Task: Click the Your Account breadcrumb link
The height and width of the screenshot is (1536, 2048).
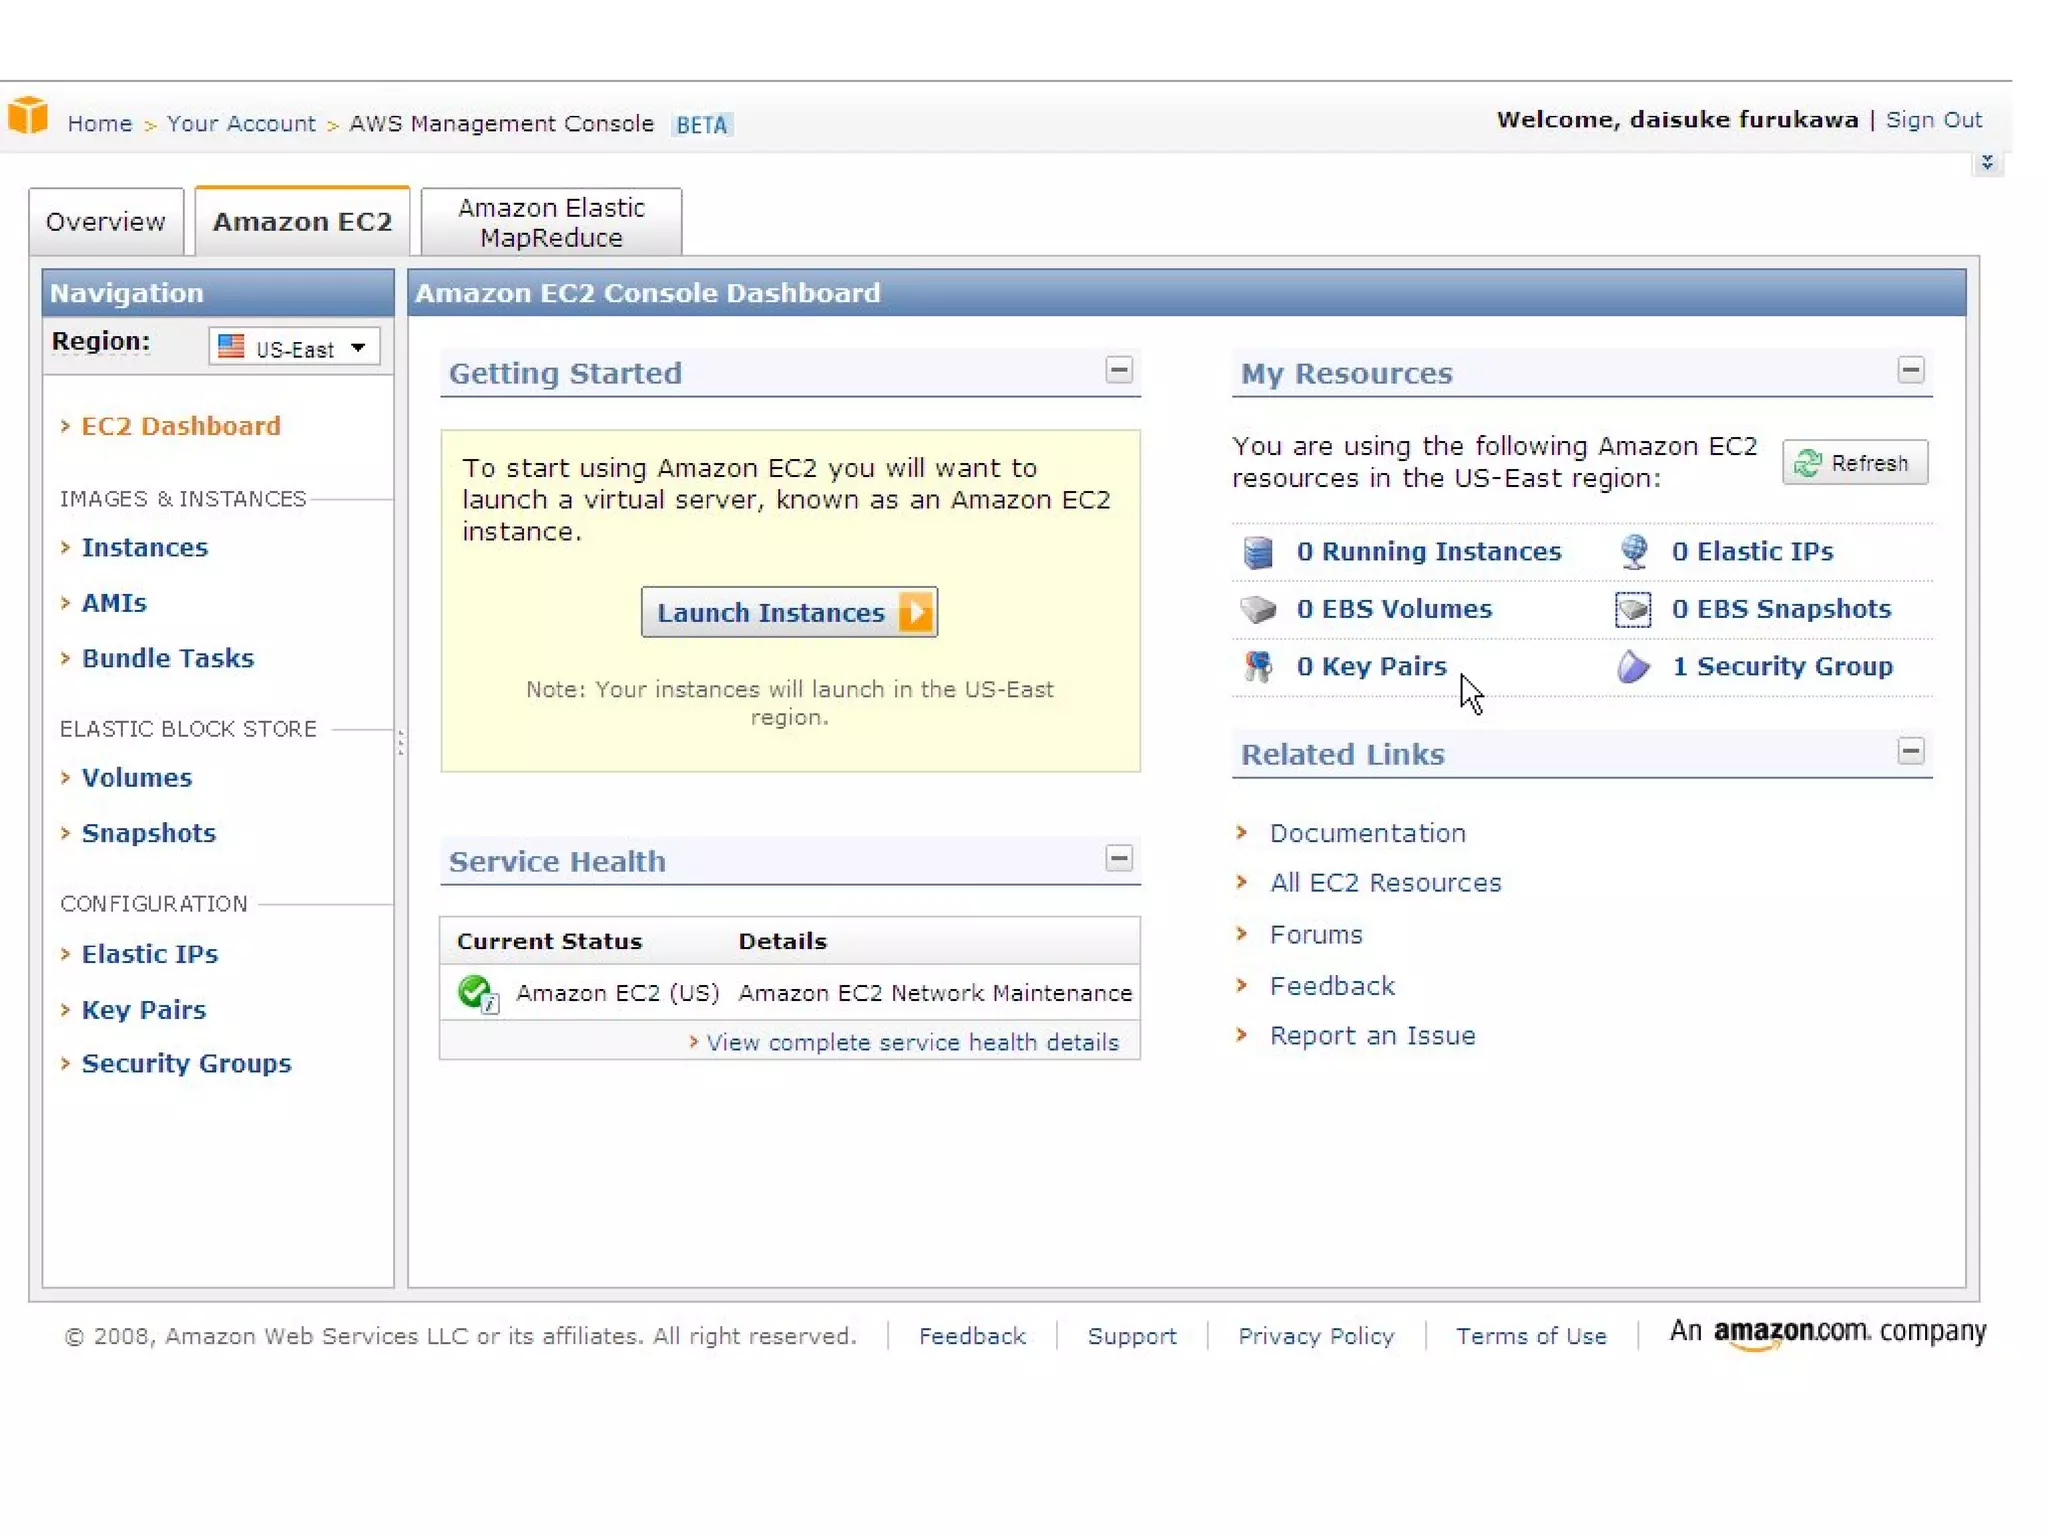Action: [241, 123]
